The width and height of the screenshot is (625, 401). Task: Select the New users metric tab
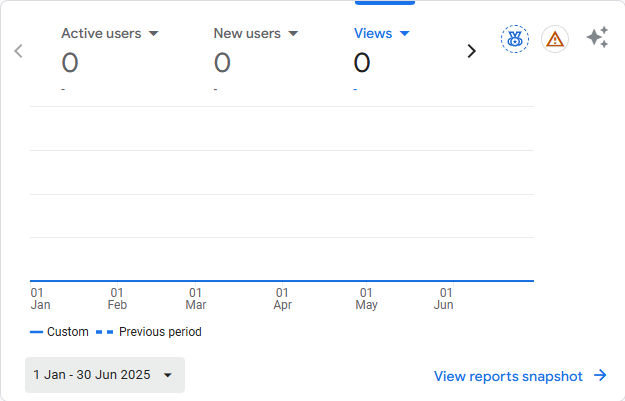(246, 34)
